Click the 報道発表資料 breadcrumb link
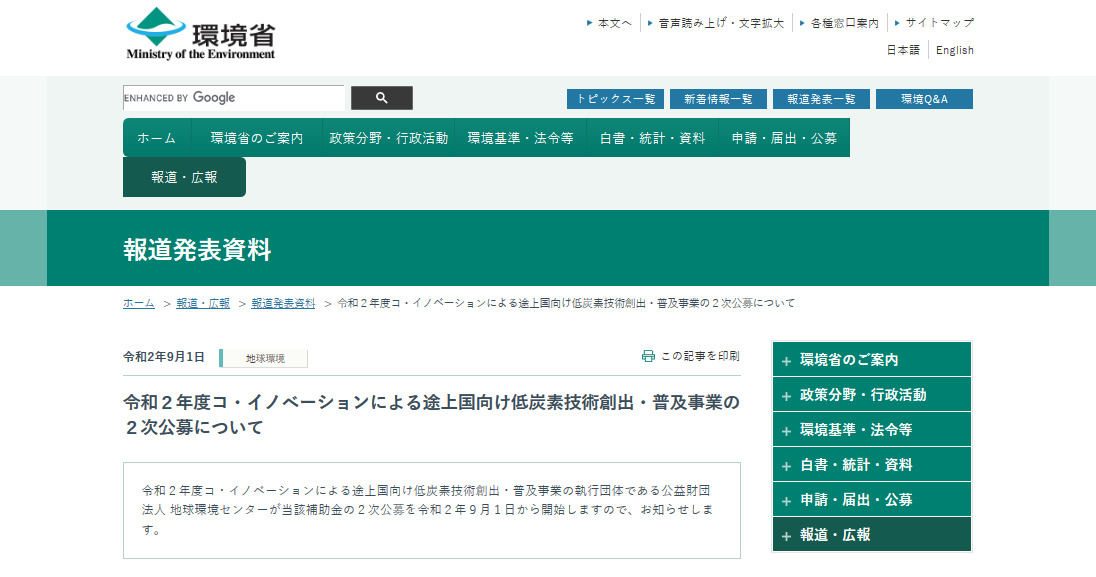 pyautogui.click(x=283, y=303)
